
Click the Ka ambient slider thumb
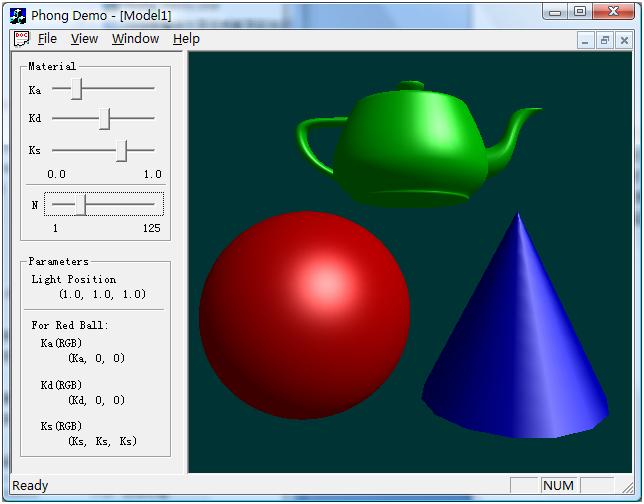pyautogui.click(x=76, y=89)
